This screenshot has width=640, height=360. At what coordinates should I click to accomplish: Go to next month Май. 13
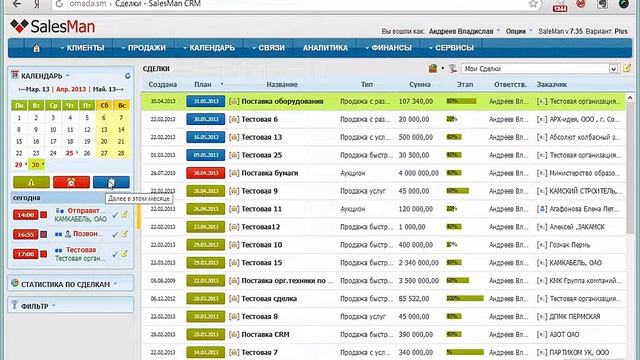pyautogui.click(x=108, y=89)
